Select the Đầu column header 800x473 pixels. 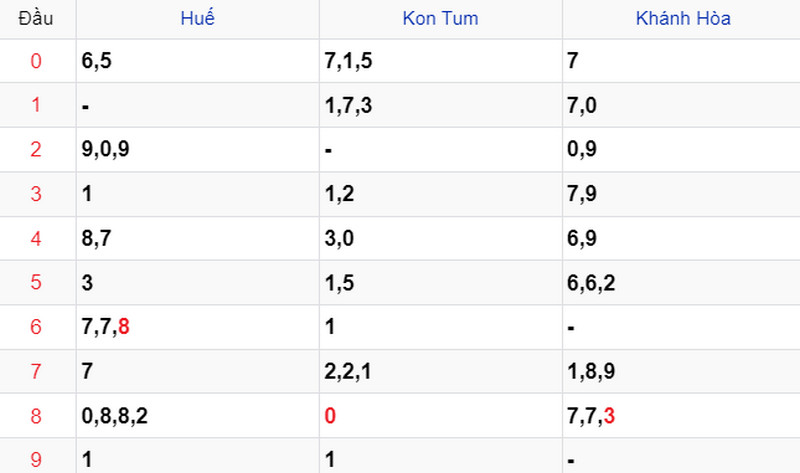[36, 18]
